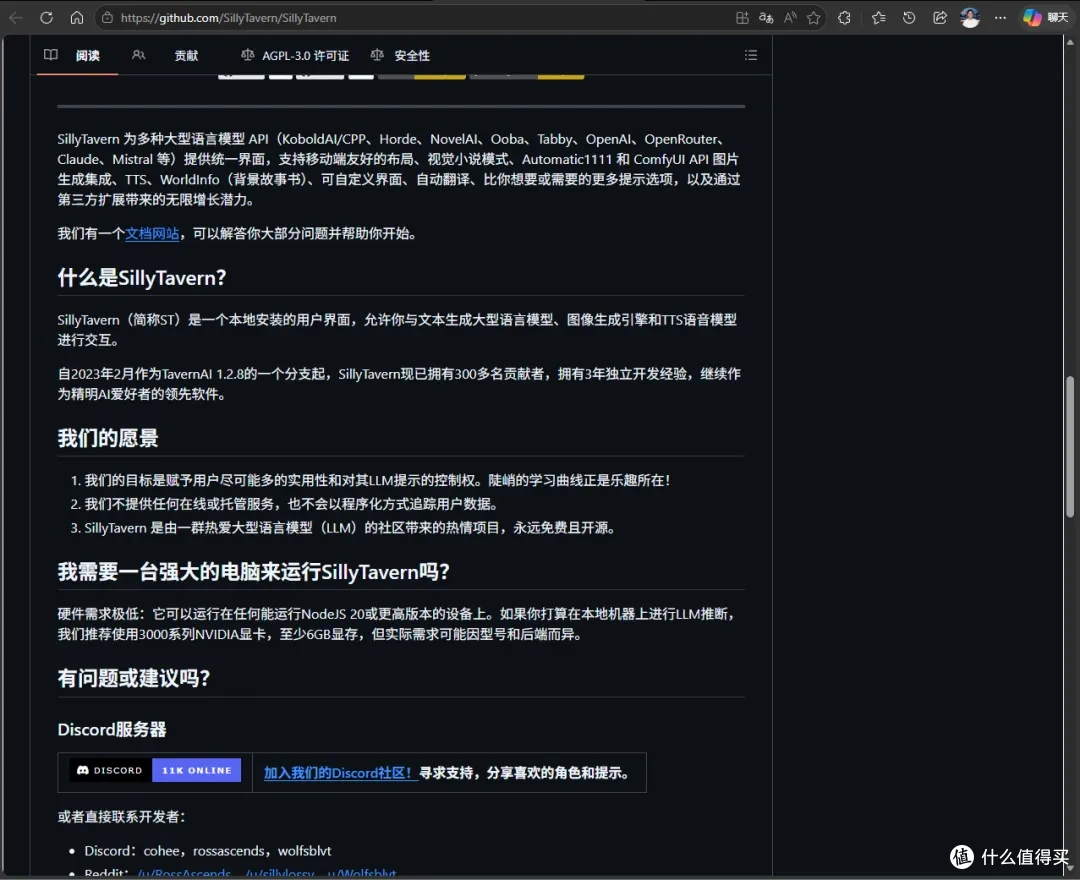Follow the 文档网站 link
This screenshot has width=1080, height=880.
pyautogui.click(x=152, y=234)
